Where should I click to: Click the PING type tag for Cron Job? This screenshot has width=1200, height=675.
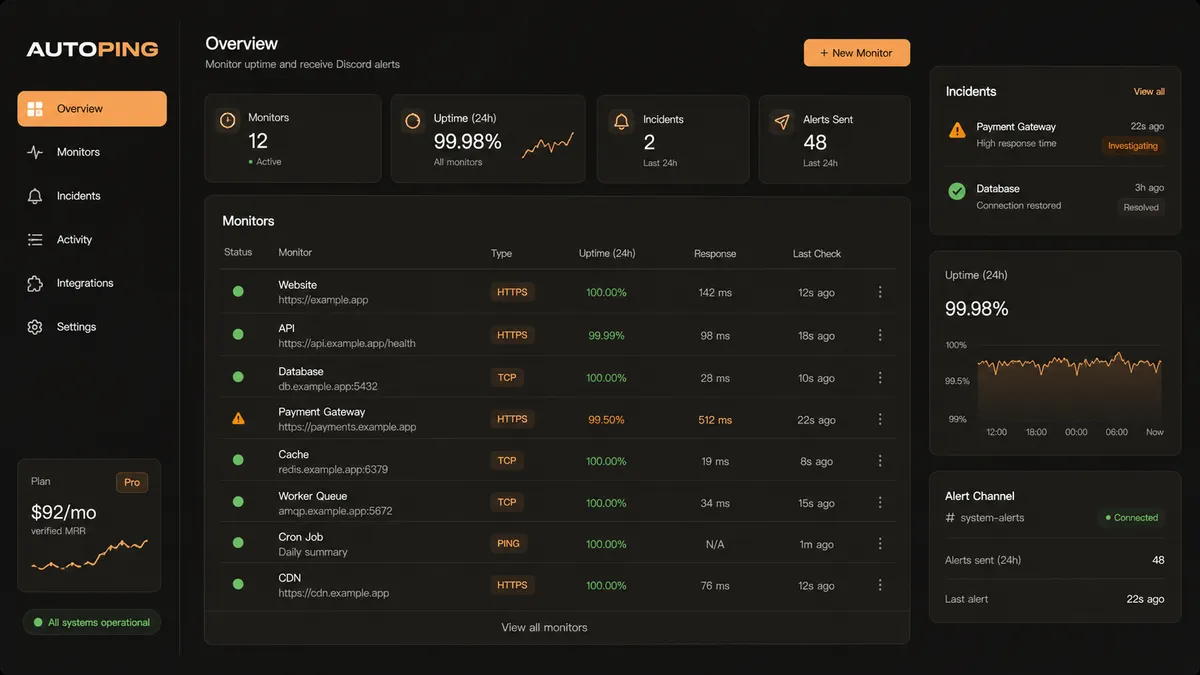tap(508, 544)
